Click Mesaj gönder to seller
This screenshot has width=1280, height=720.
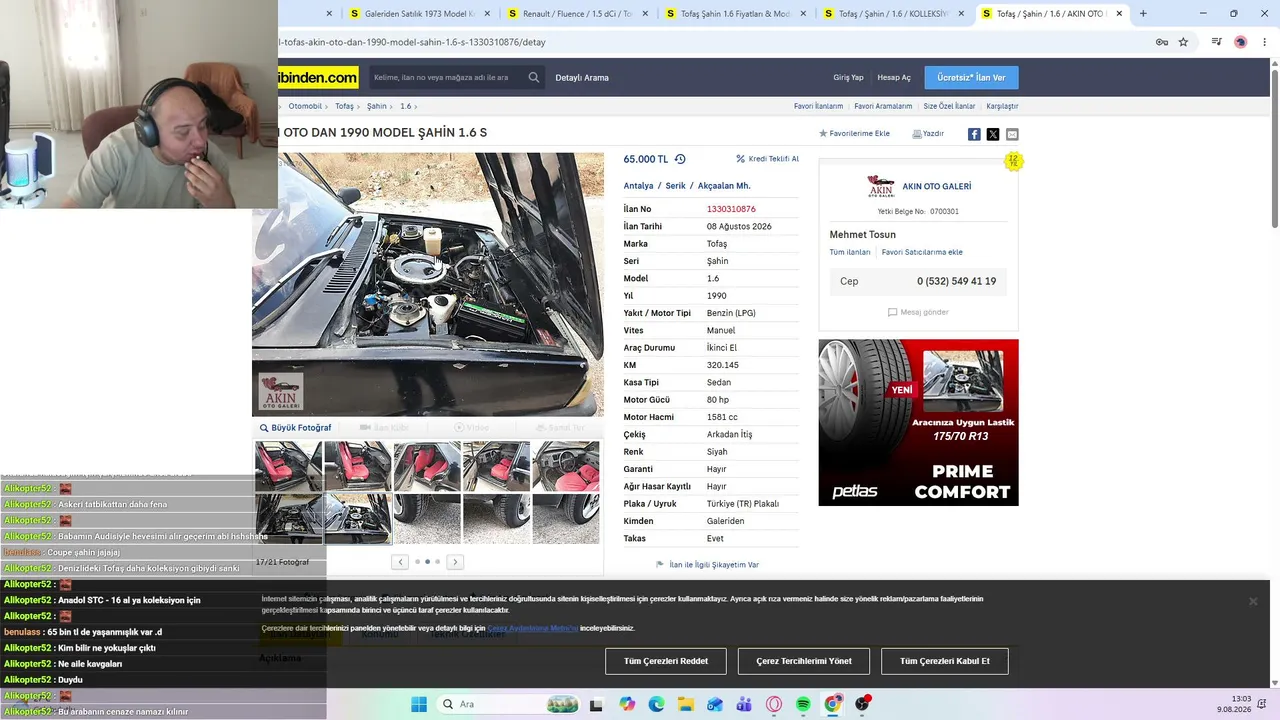click(x=918, y=312)
